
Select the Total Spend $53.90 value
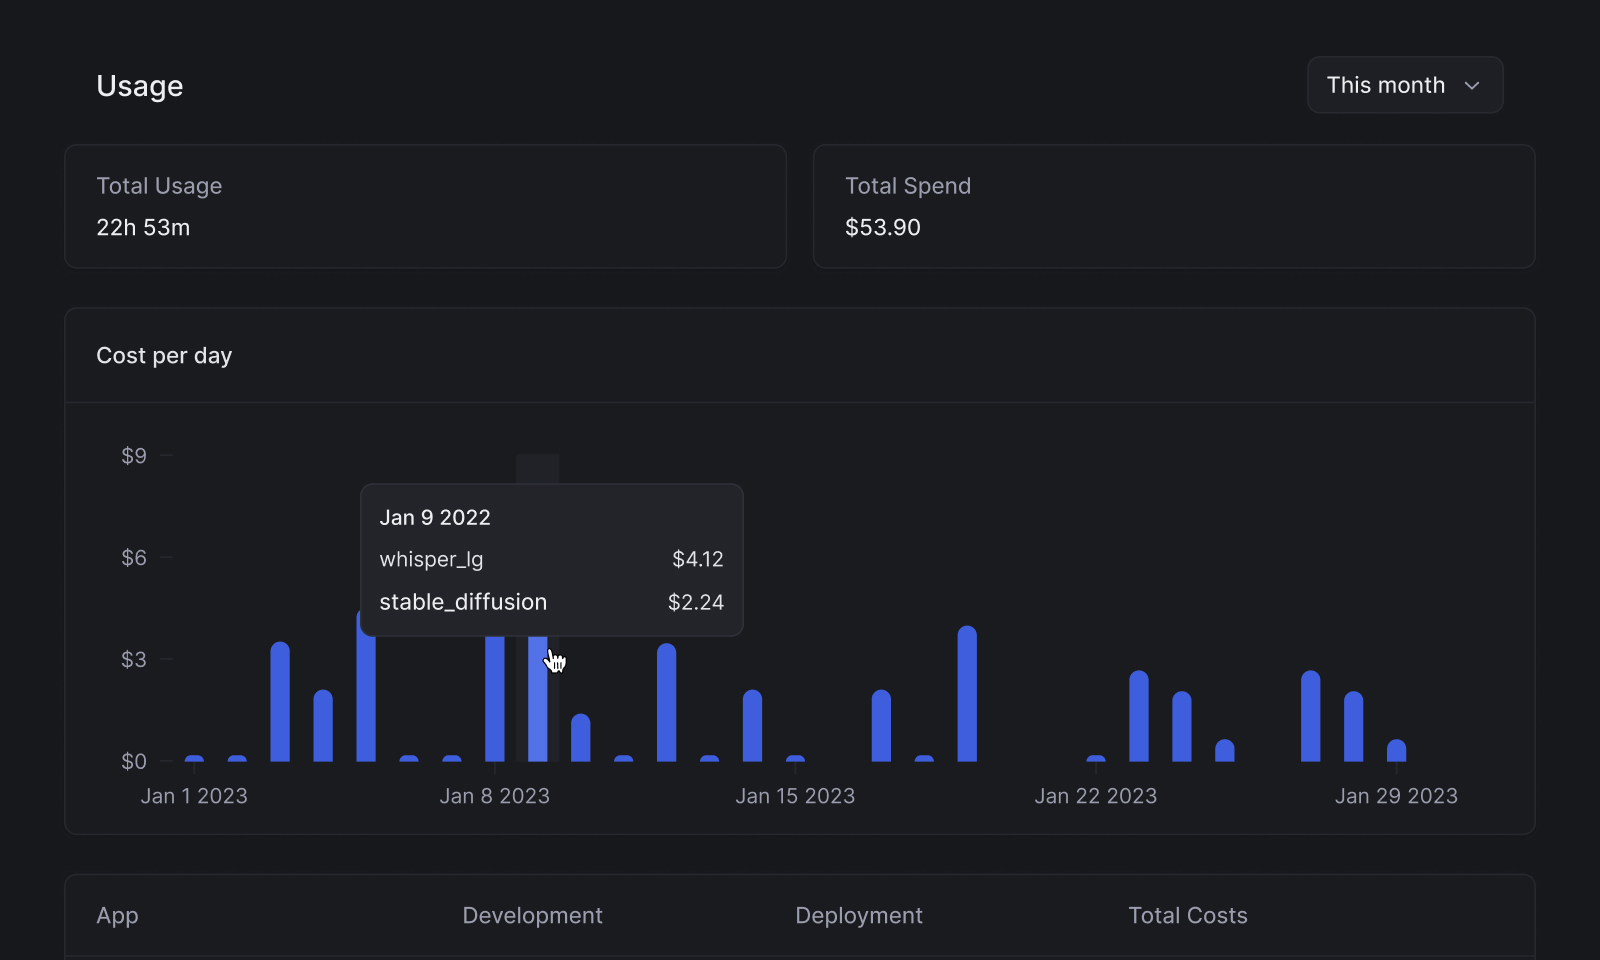click(883, 228)
